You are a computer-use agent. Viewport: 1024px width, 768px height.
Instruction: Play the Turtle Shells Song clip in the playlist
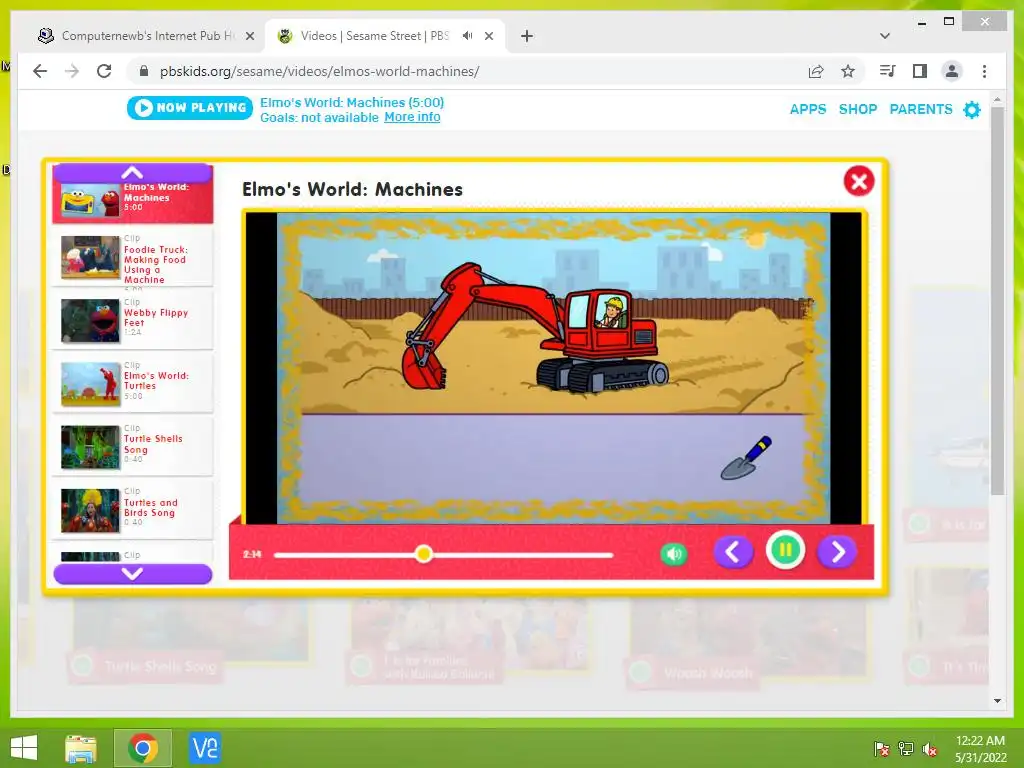pyautogui.click(x=133, y=446)
